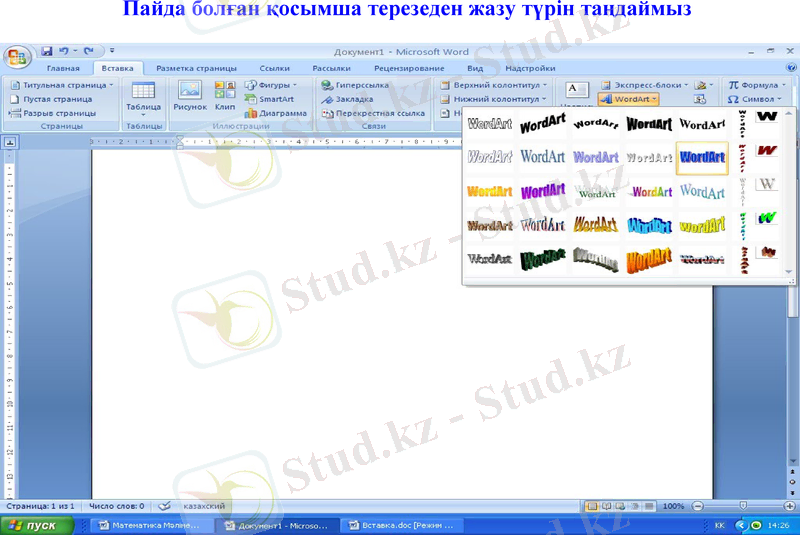Insert picture with Рисунок icon
This screenshot has width=800, height=535.
click(190, 96)
